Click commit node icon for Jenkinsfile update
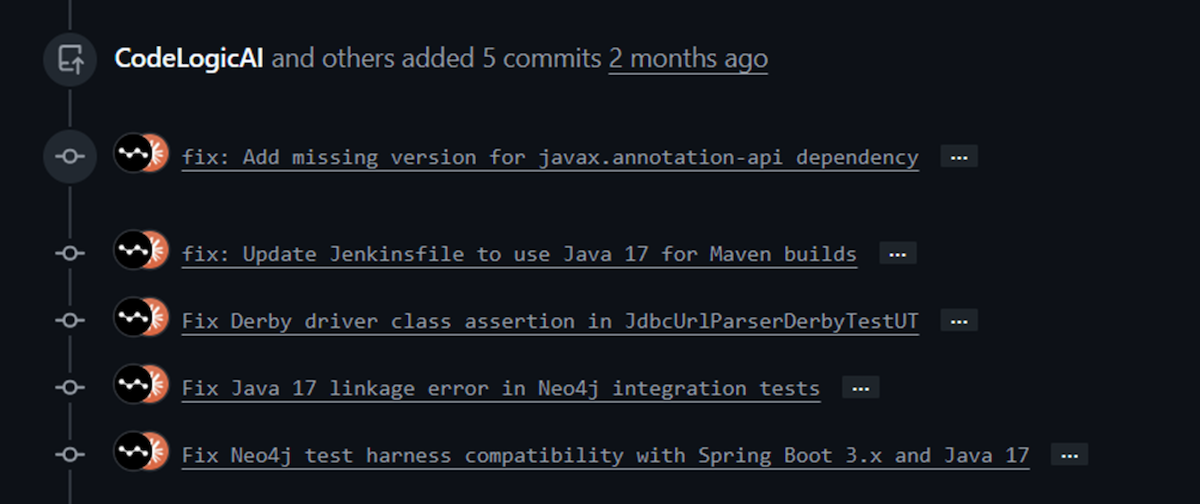This screenshot has width=1200, height=504. click(x=70, y=254)
